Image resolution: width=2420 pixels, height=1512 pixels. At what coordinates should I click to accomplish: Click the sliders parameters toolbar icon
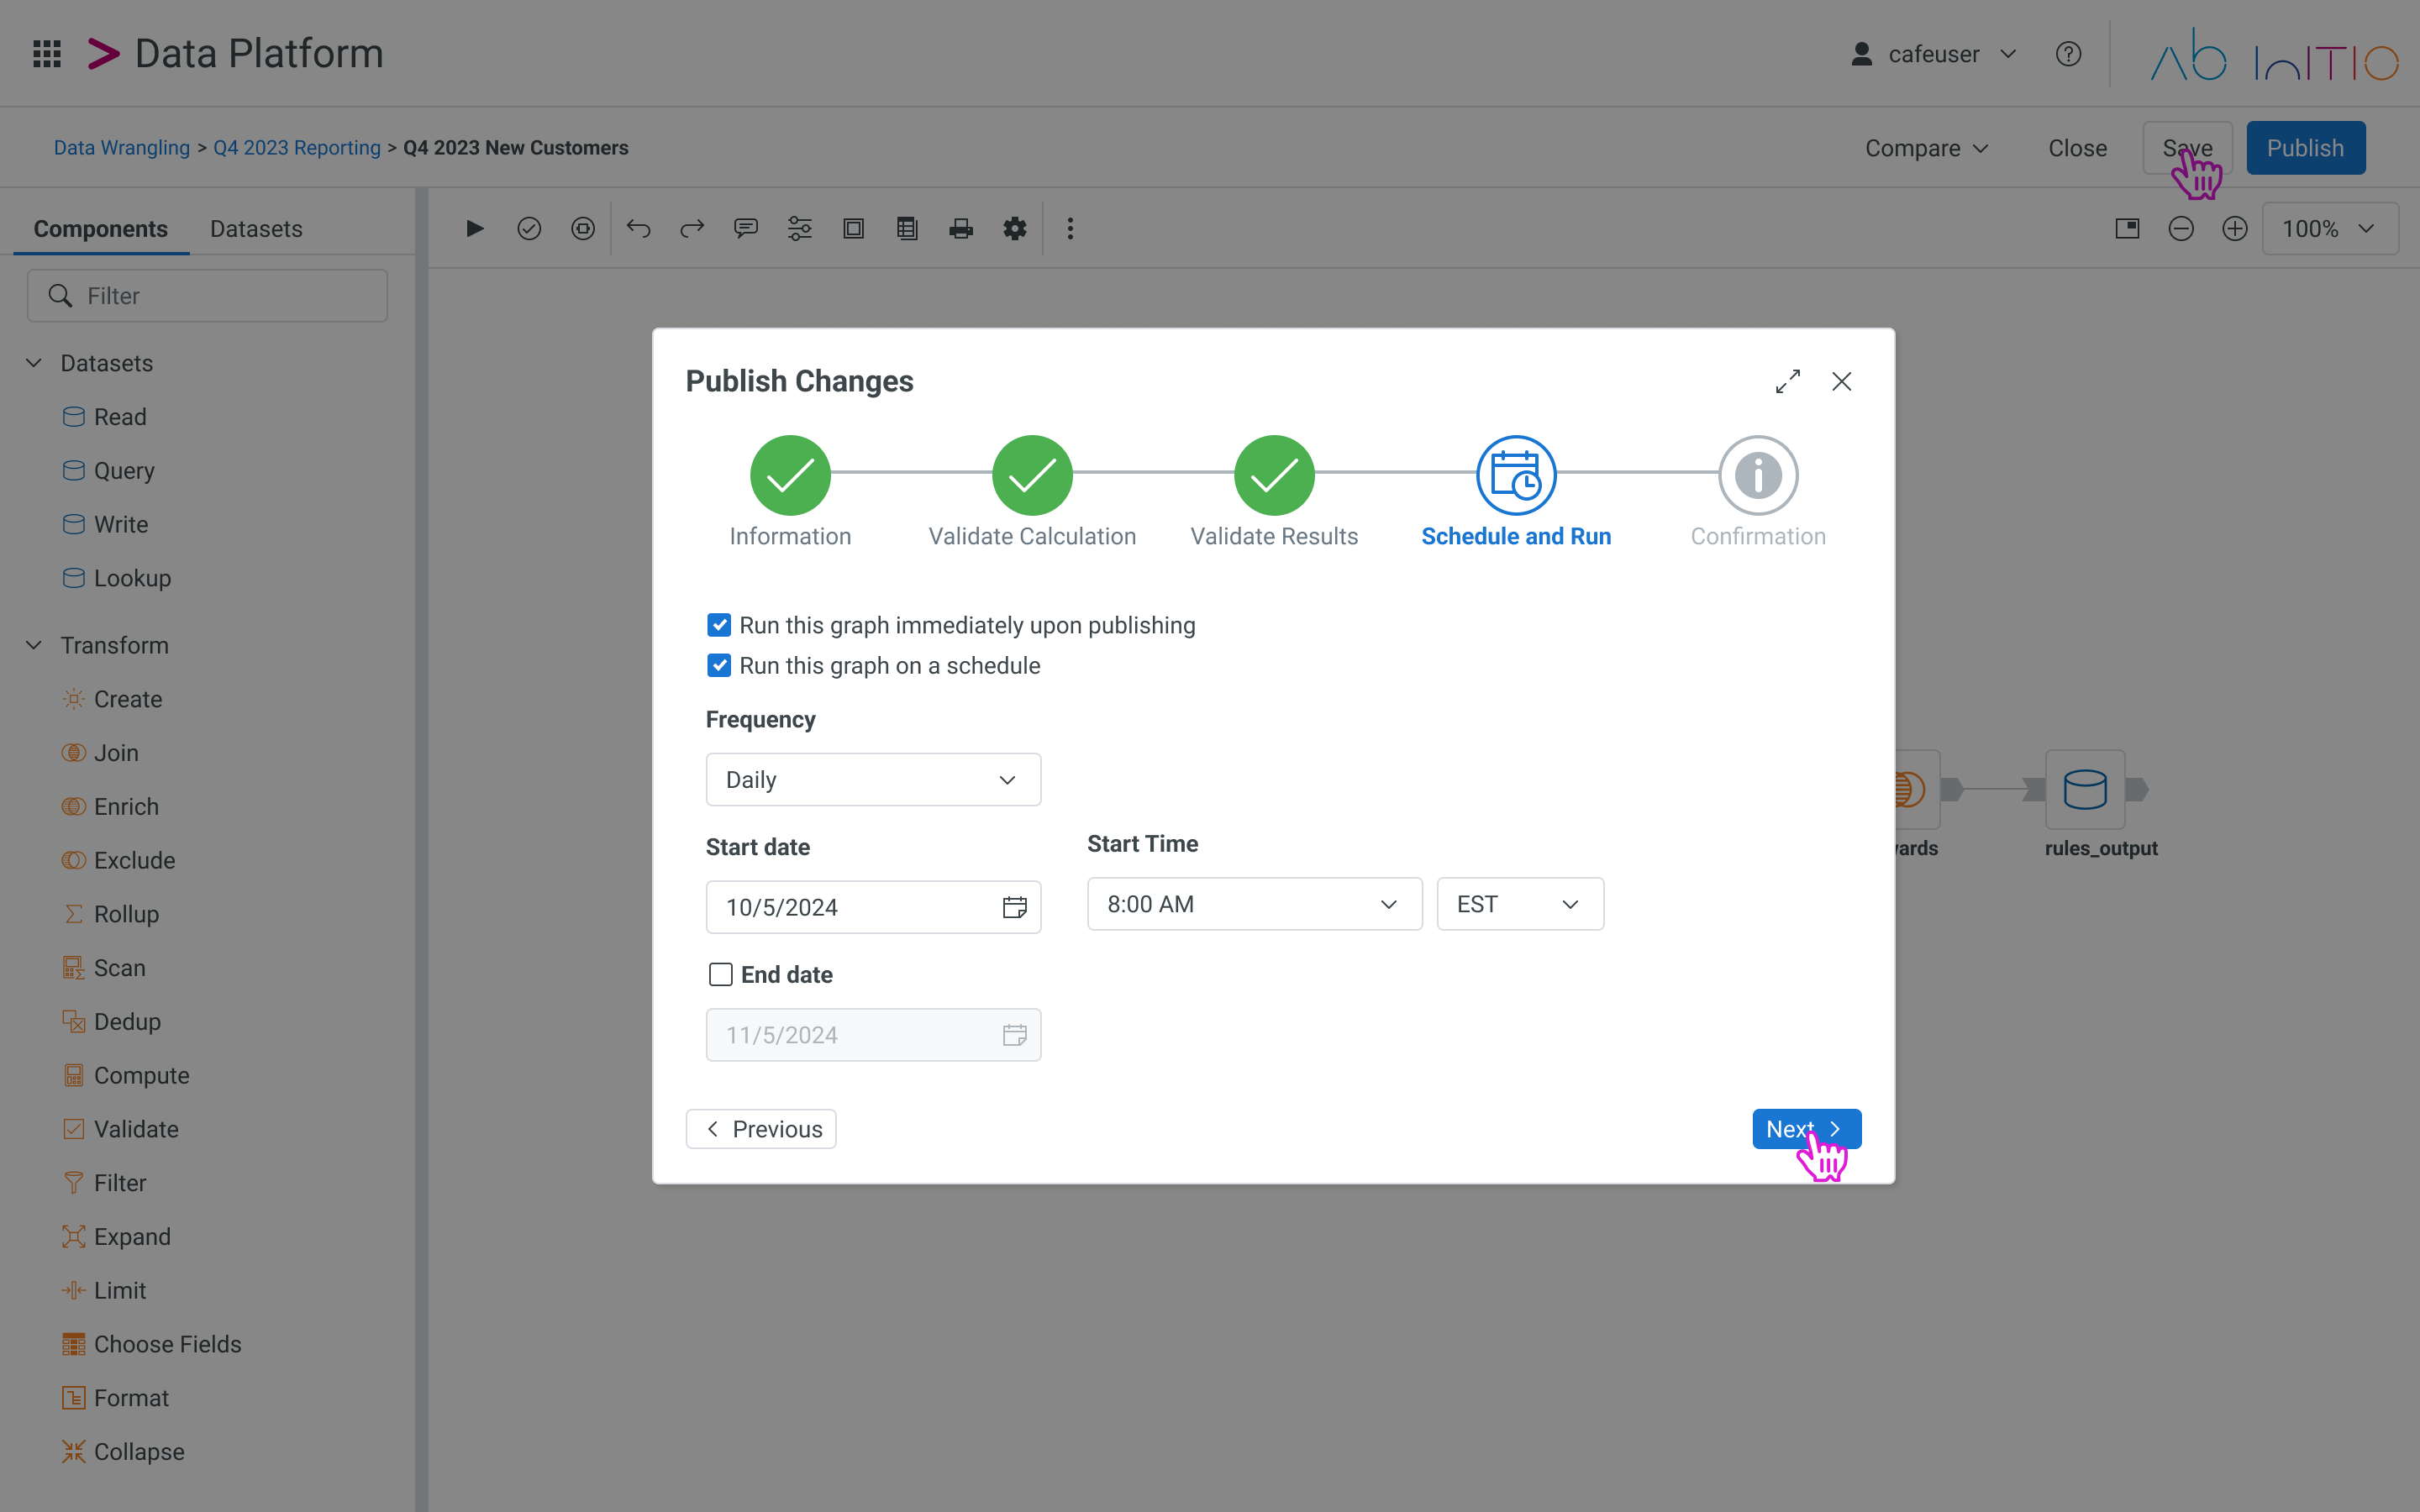(x=799, y=229)
